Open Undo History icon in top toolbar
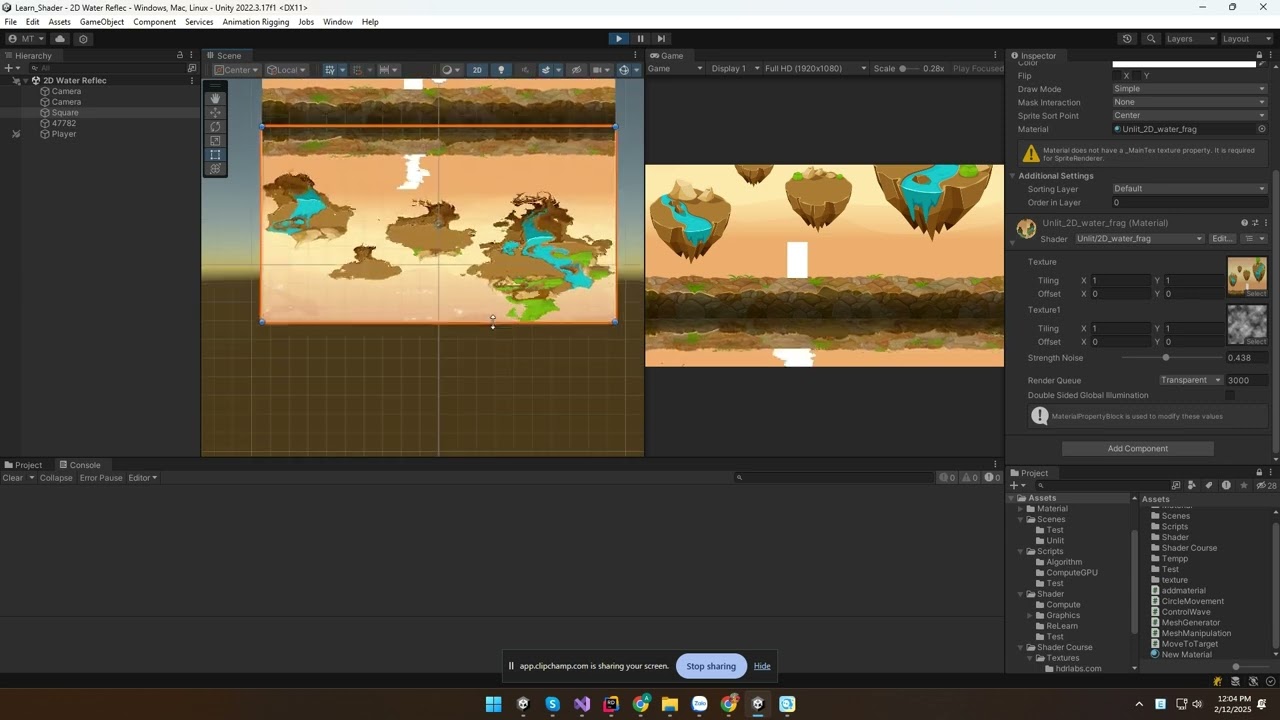This screenshot has height=720, width=1280. click(x=1127, y=39)
